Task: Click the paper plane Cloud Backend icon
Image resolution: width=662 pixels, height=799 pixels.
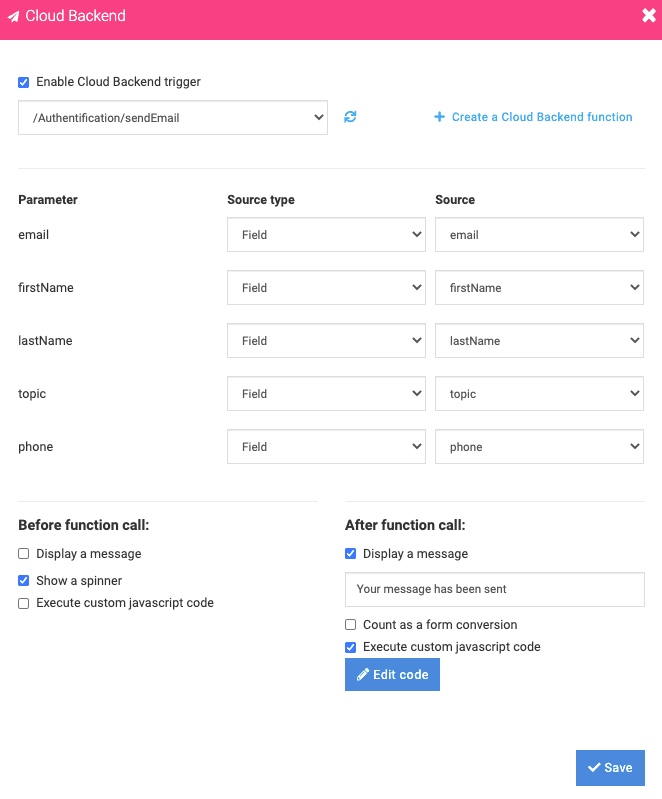Action: pyautogui.click(x=14, y=16)
